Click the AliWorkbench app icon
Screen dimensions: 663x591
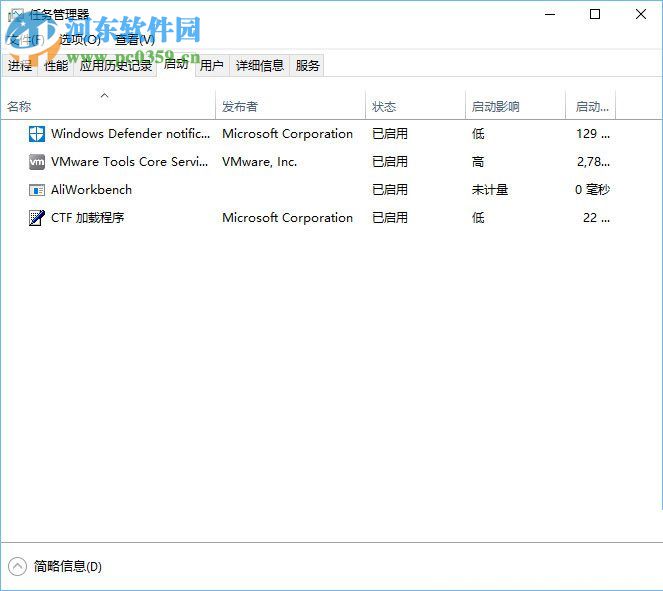[x=37, y=190]
